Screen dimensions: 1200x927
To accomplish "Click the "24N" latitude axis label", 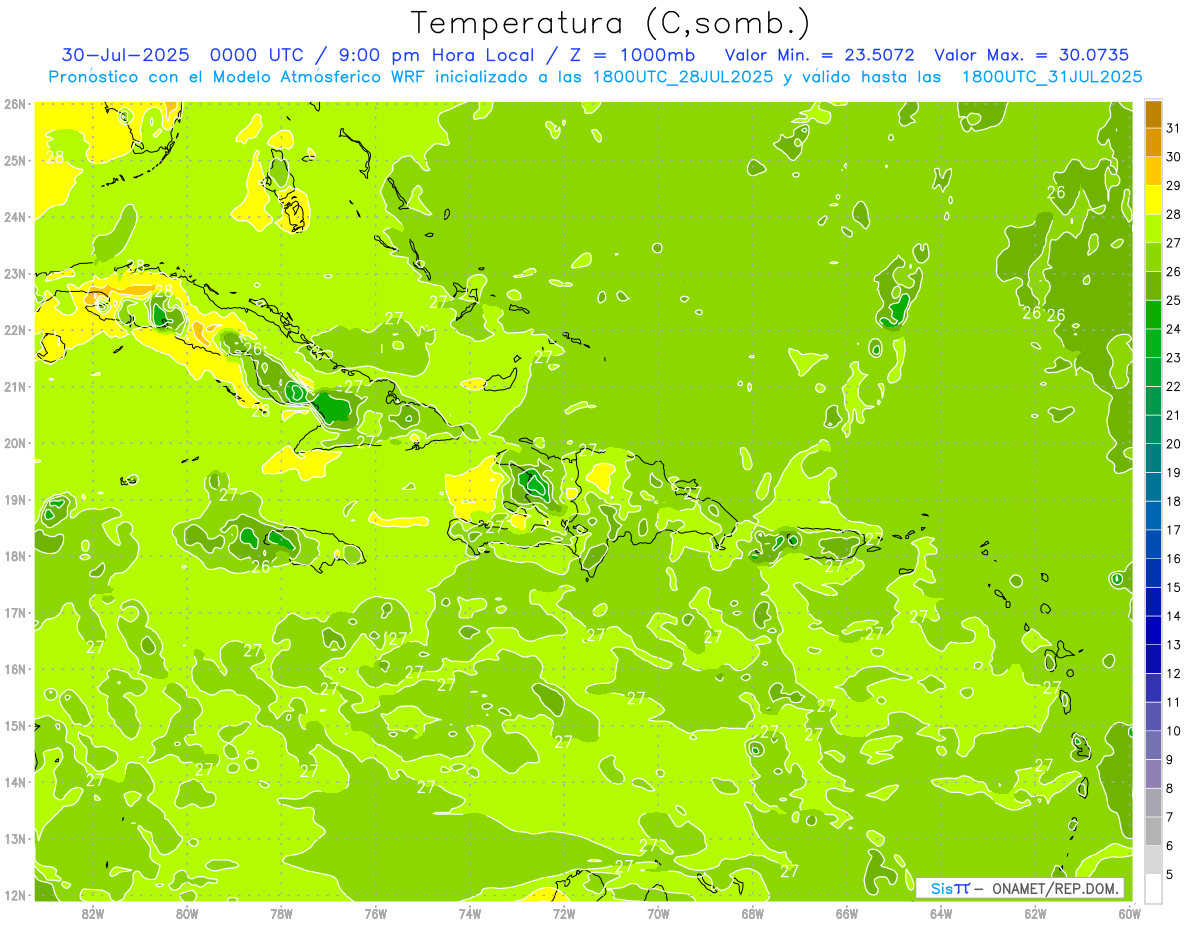I will click(15, 217).
